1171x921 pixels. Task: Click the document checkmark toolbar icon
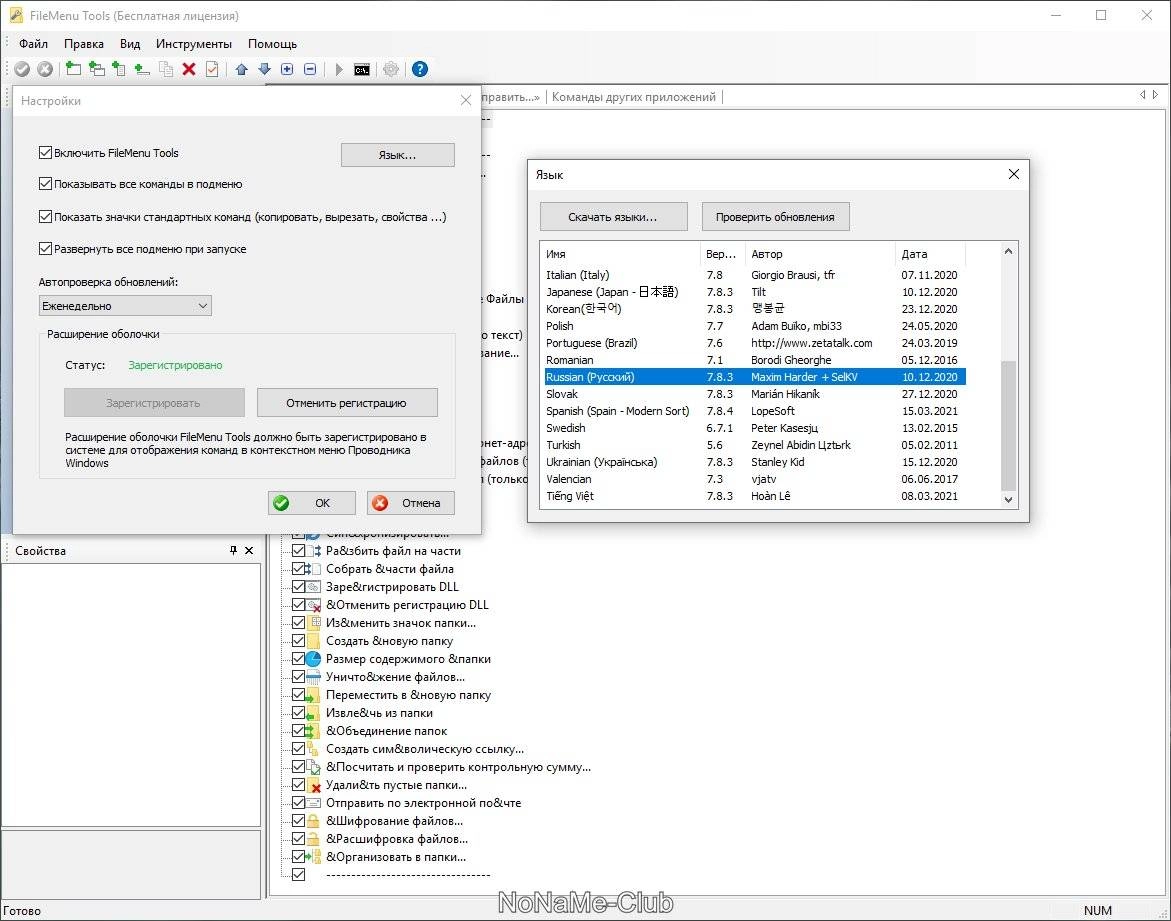point(212,69)
